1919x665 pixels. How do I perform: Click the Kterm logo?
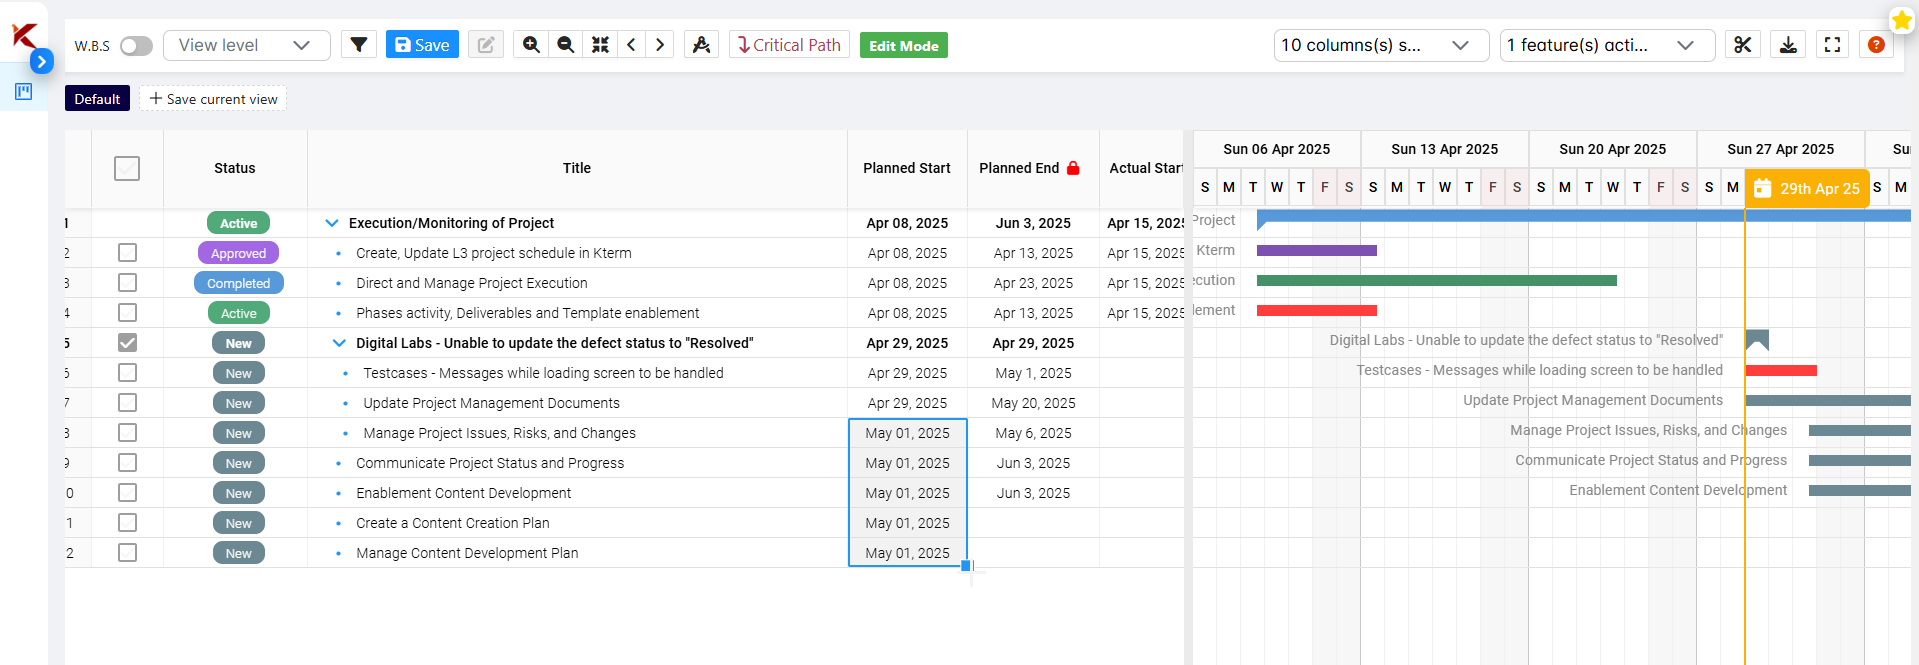coord(24,35)
